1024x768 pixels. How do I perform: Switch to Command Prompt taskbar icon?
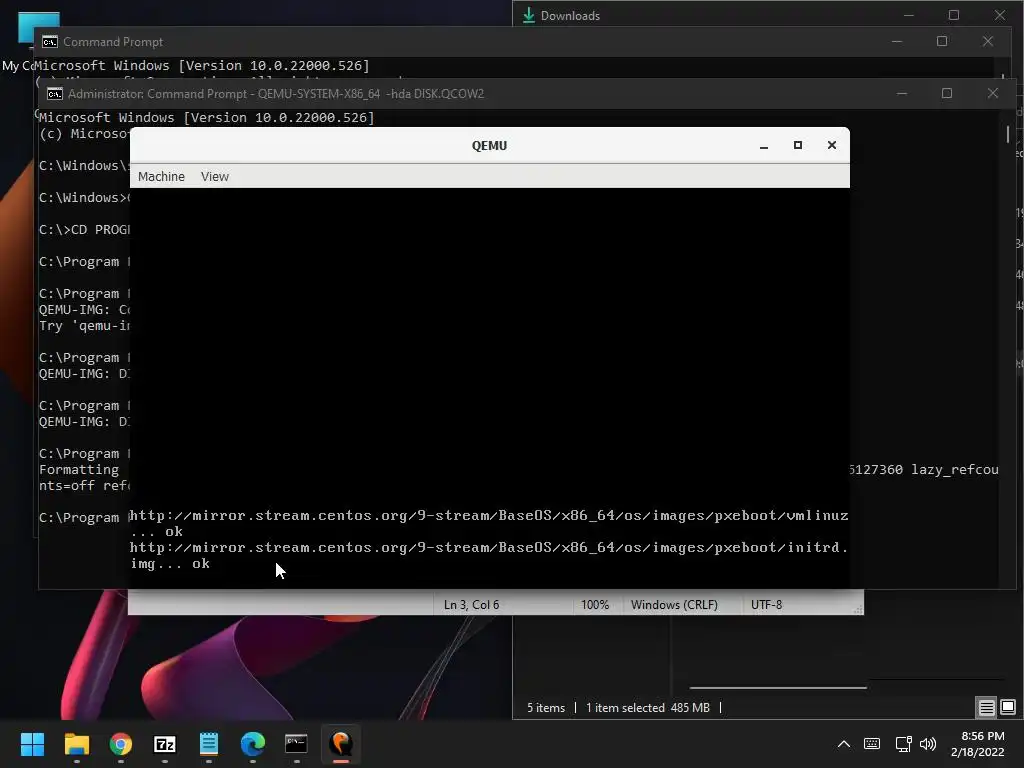[x=296, y=744]
